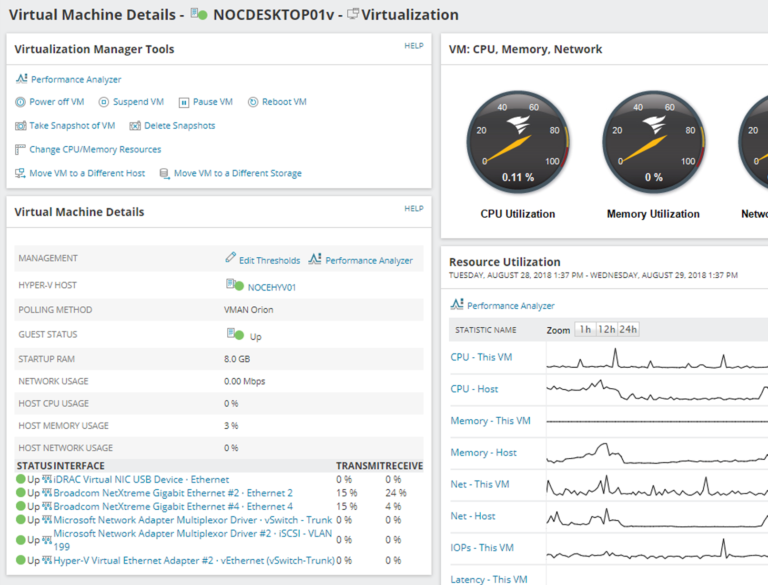
Task: Move VM to a Different Storage
Action: [238, 173]
